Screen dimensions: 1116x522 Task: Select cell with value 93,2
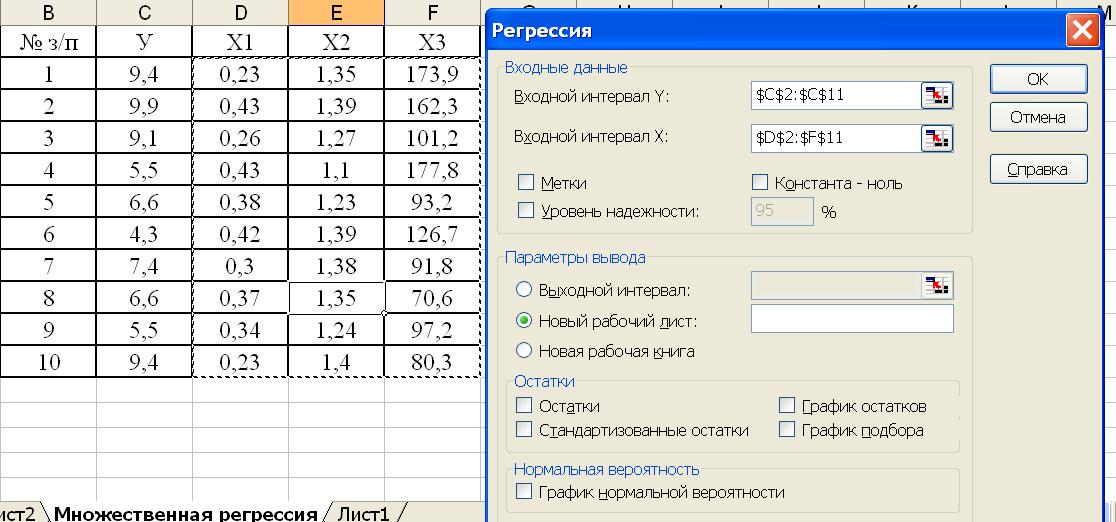[432, 202]
